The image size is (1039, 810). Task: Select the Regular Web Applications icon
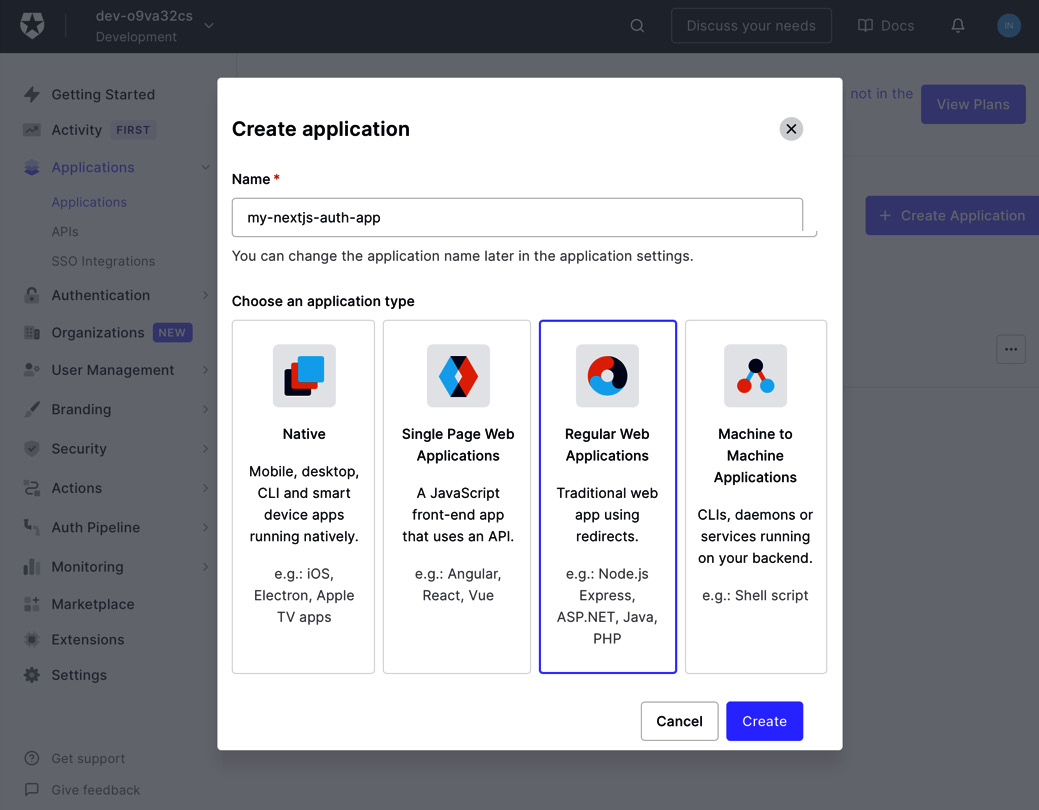[607, 375]
